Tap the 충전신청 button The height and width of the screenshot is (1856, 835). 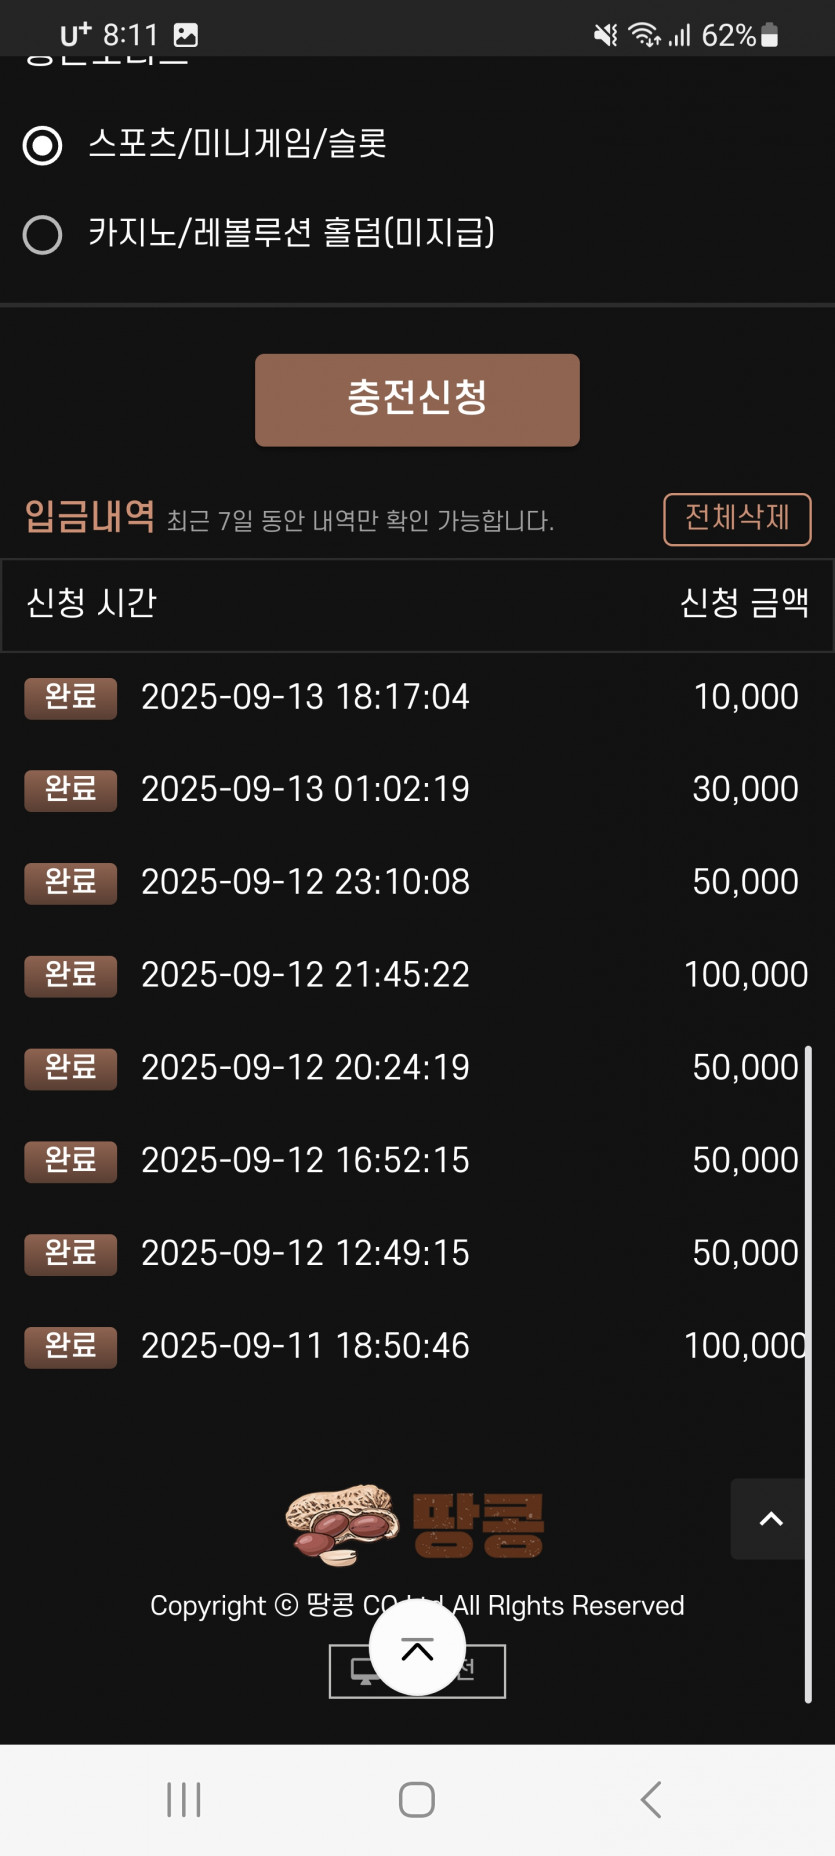coord(417,400)
